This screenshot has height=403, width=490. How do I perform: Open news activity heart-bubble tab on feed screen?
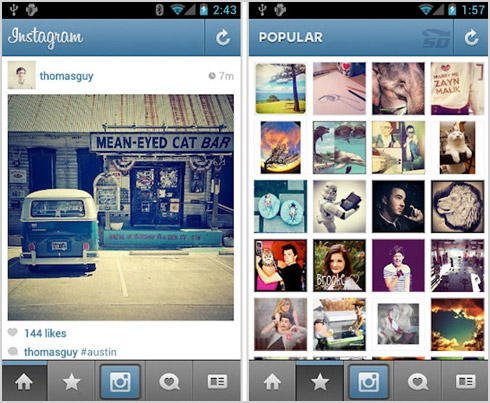pos(169,382)
